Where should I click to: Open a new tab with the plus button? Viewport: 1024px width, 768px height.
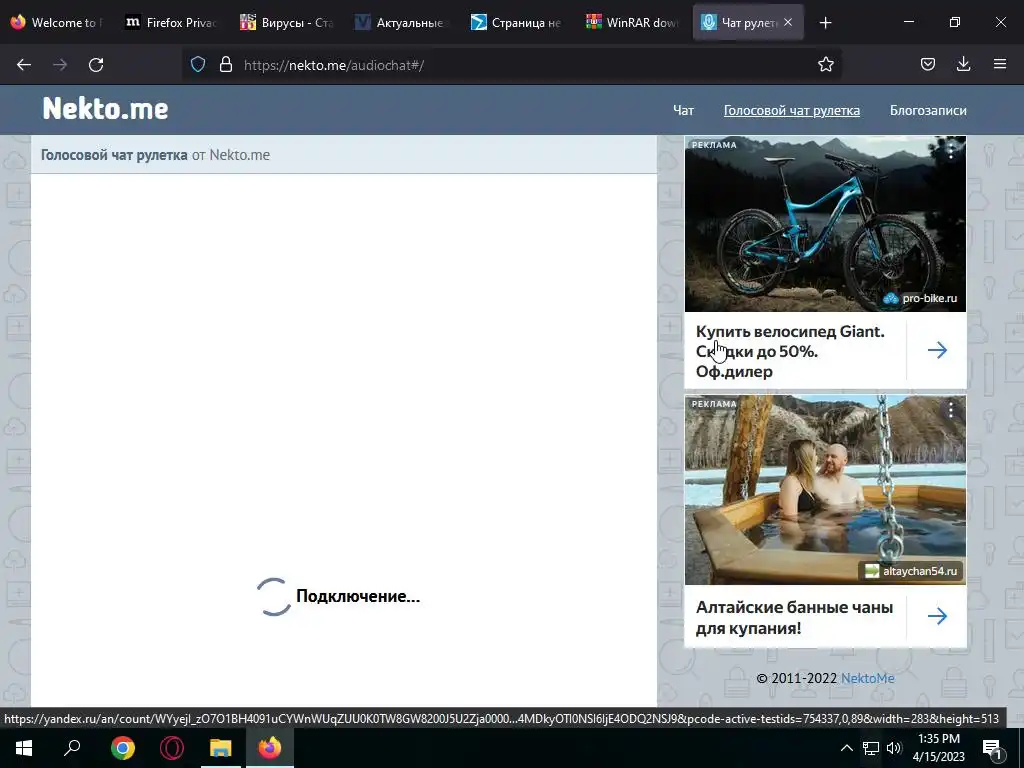[x=825, y=23]
